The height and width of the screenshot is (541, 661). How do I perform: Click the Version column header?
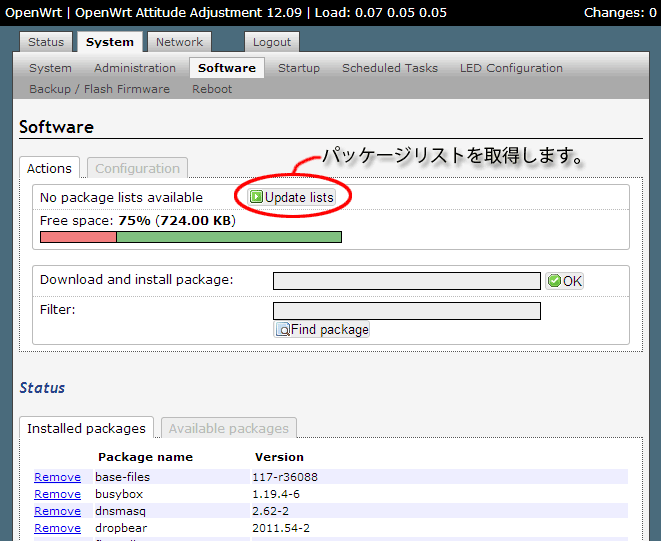279,457
